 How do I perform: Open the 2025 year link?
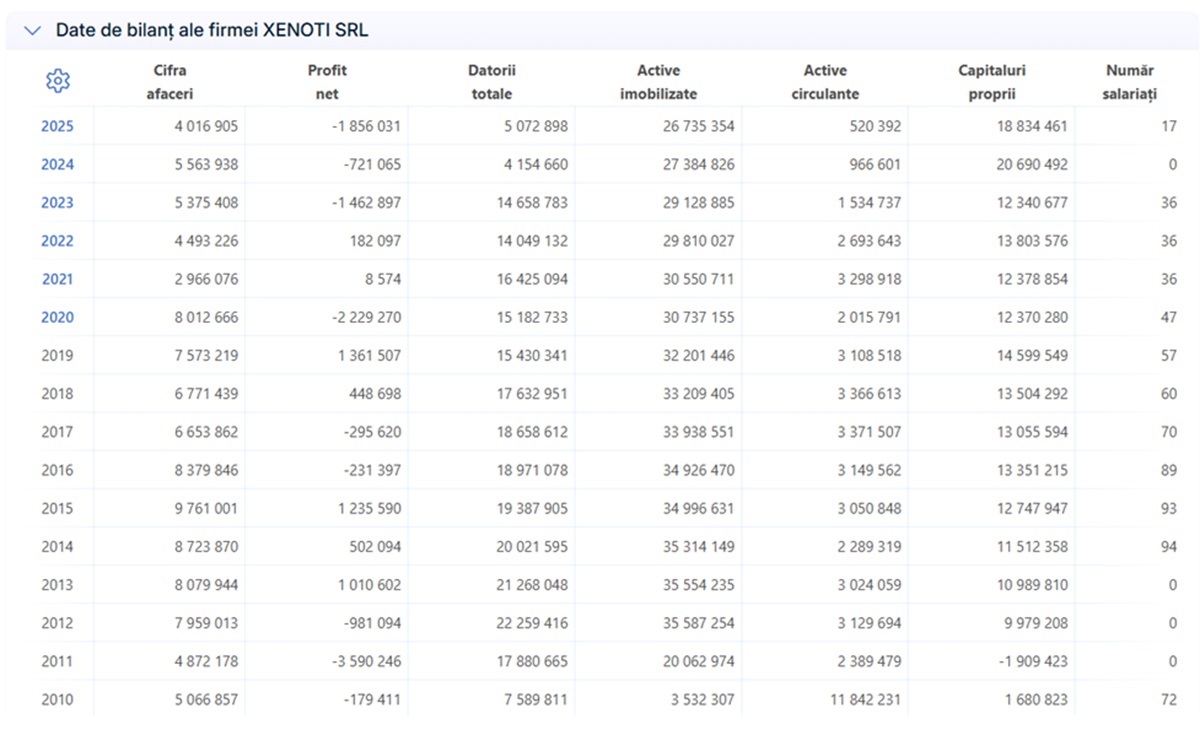coord(57,126)
